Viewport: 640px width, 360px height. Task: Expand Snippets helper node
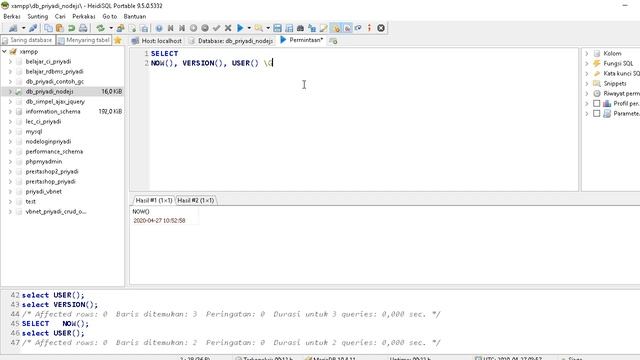pyautogui.click(x=587, y=84)
